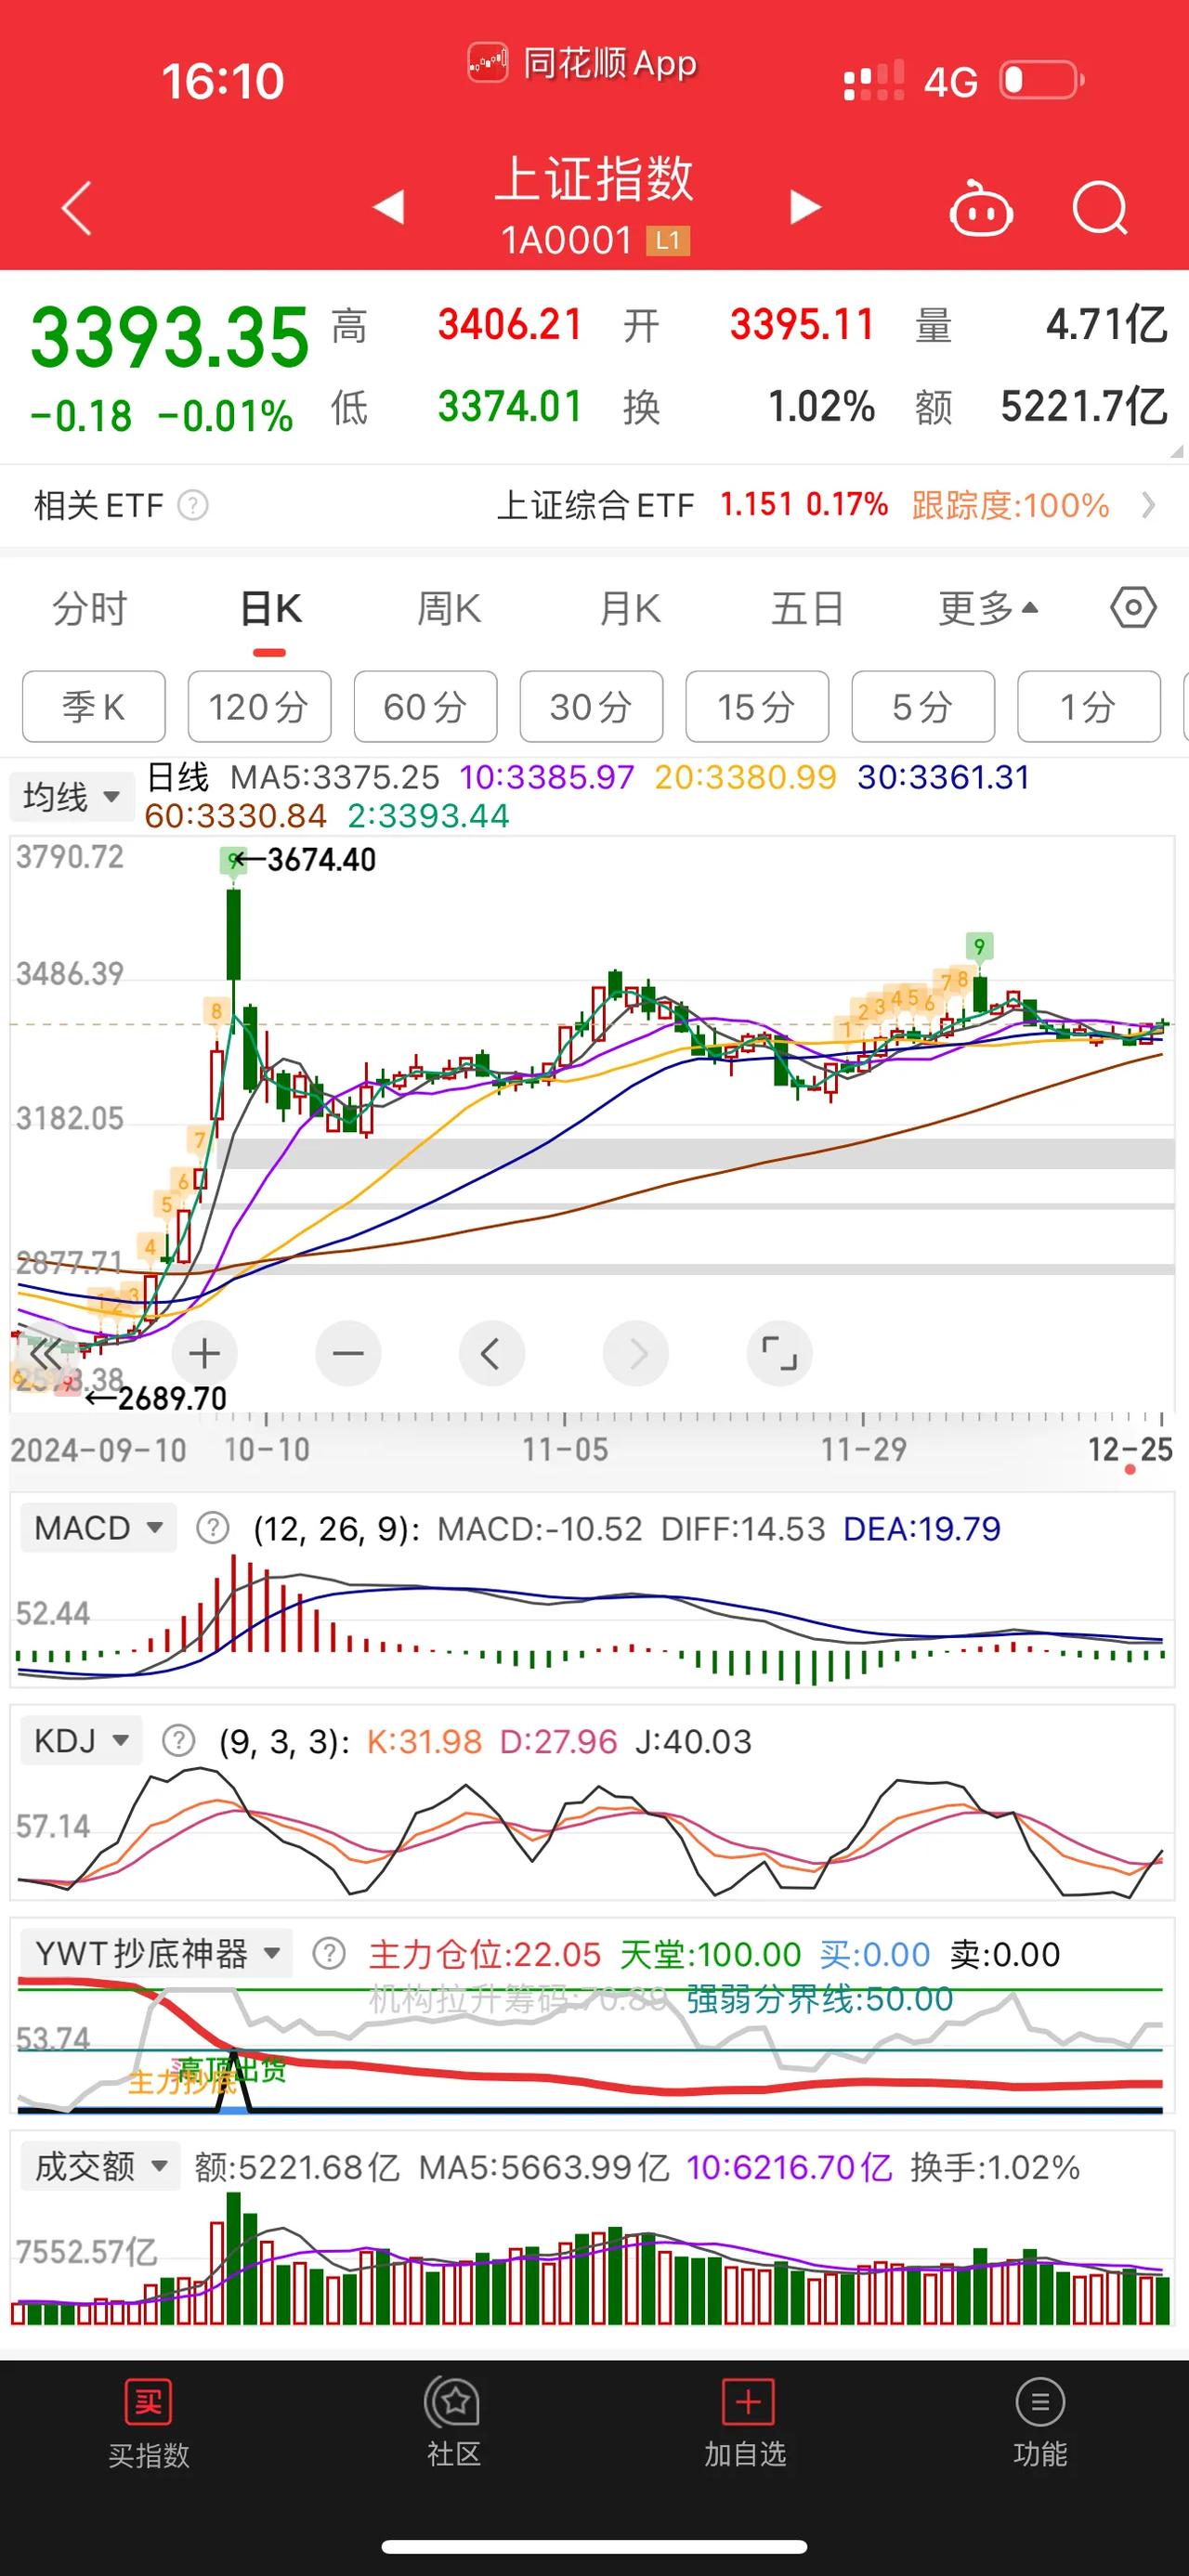Tap MA5:5663.99亿 in volume panel

pos(544,2167)
